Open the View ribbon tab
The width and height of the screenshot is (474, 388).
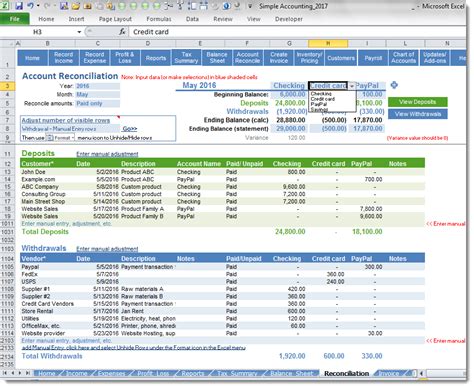click(x=254, y=19)
